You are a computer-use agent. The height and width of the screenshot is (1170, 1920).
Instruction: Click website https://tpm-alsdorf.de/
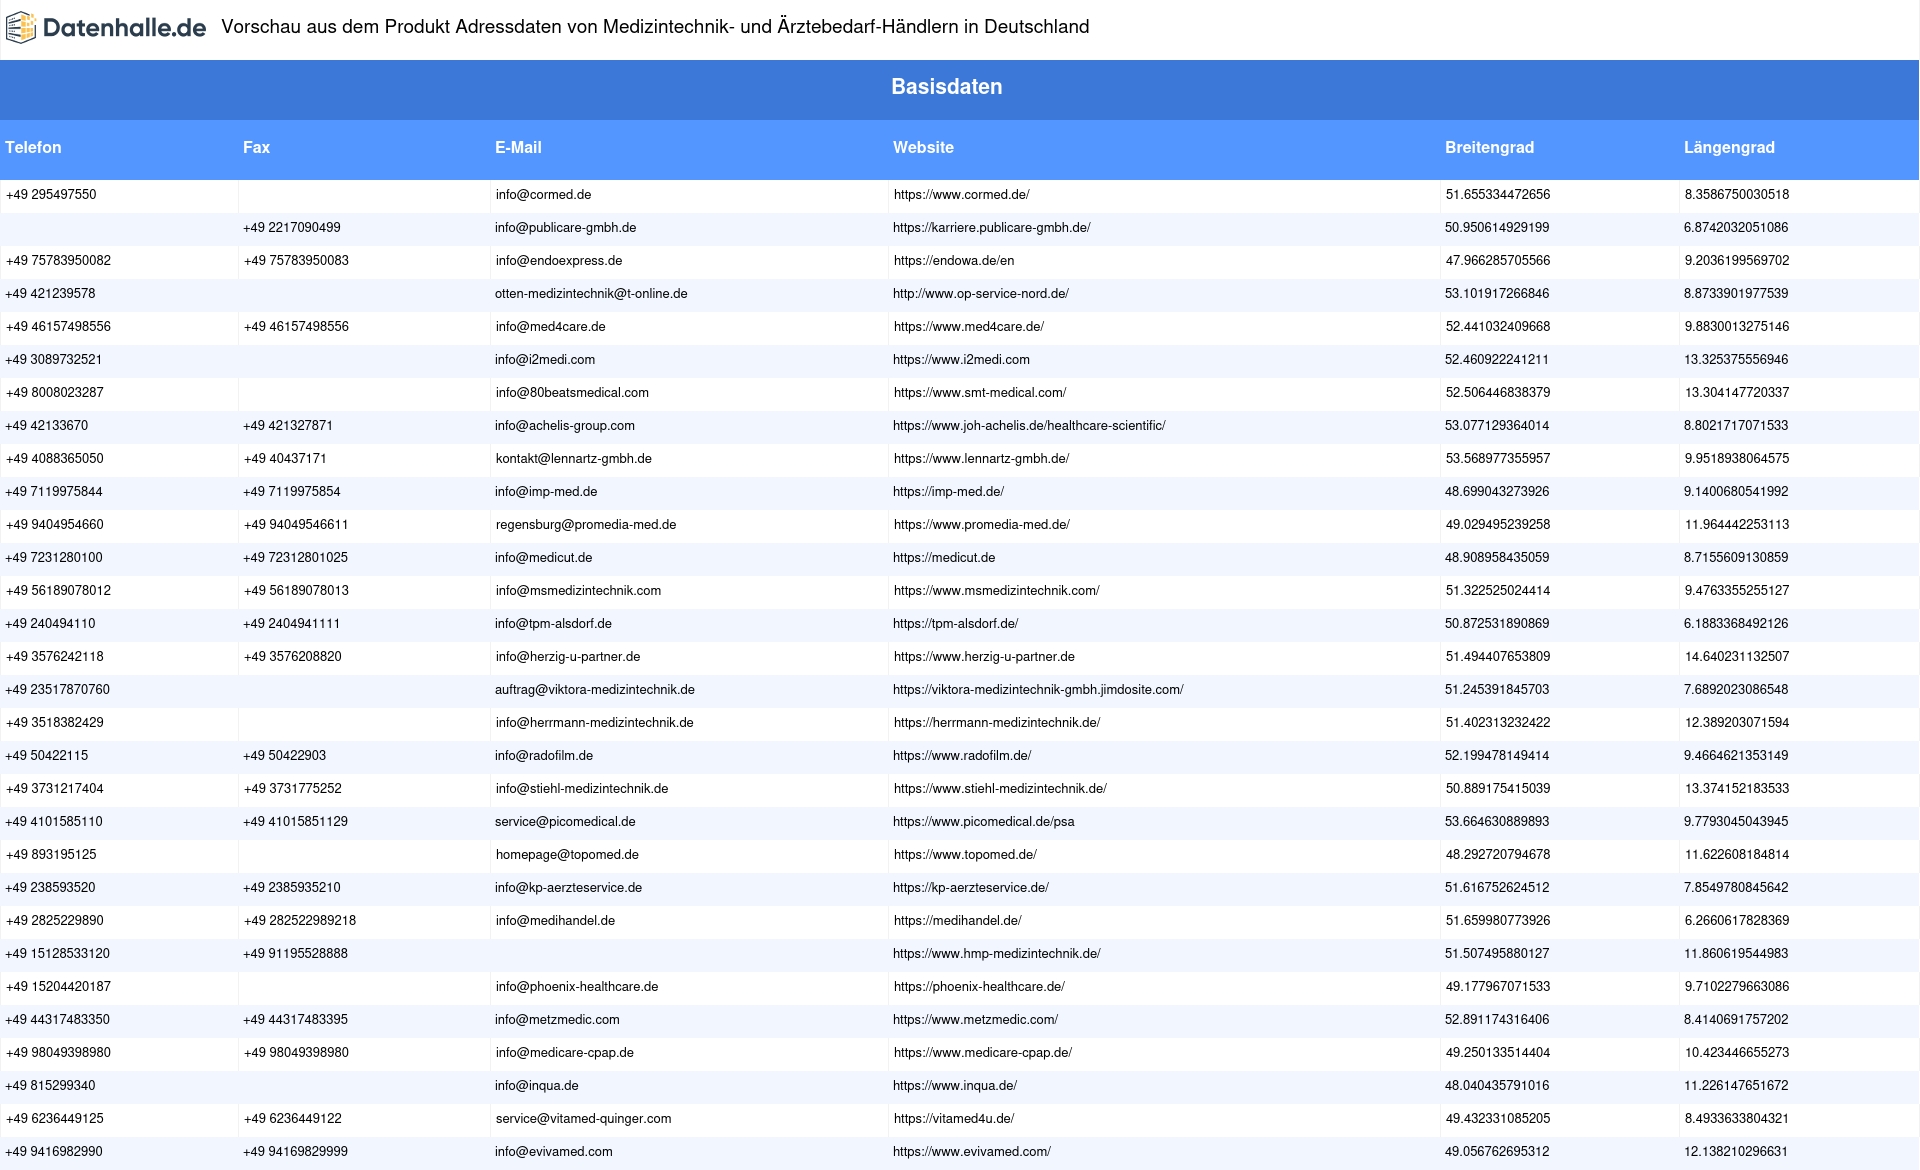pyautogui.click(x=955, y=624)
